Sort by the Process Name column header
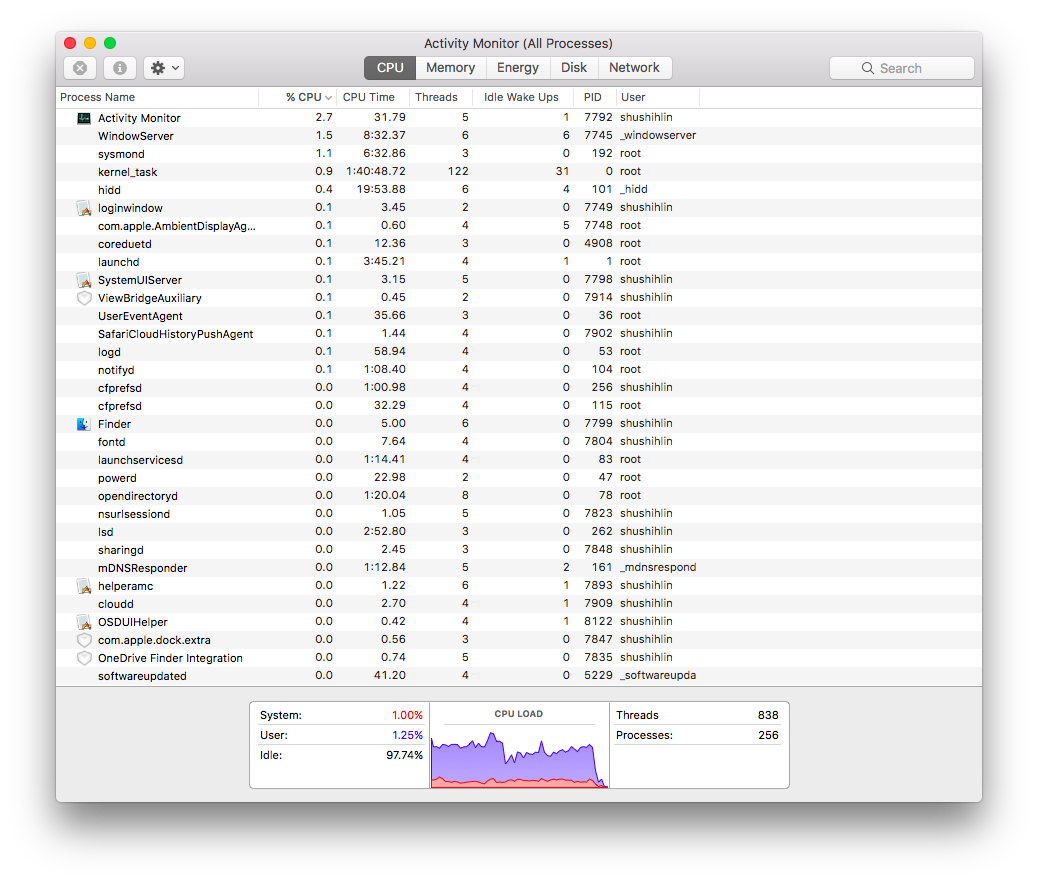Image resolution: width=1038 pixels, height=882 pixels. pos(158,97)
